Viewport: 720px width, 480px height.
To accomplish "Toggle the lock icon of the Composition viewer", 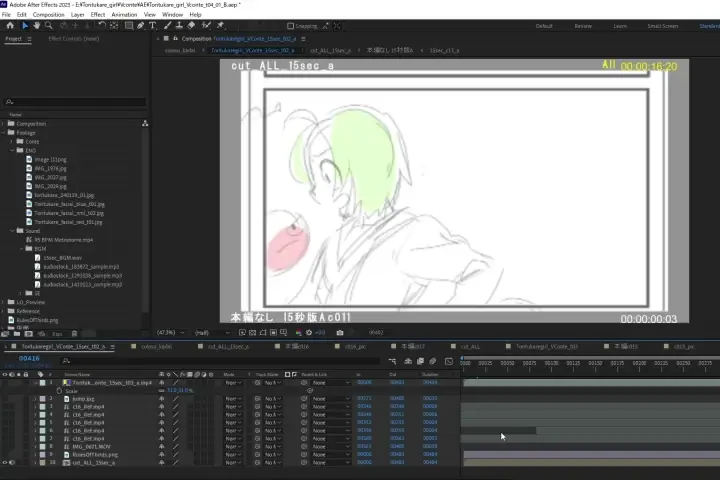I will (175, 39).
